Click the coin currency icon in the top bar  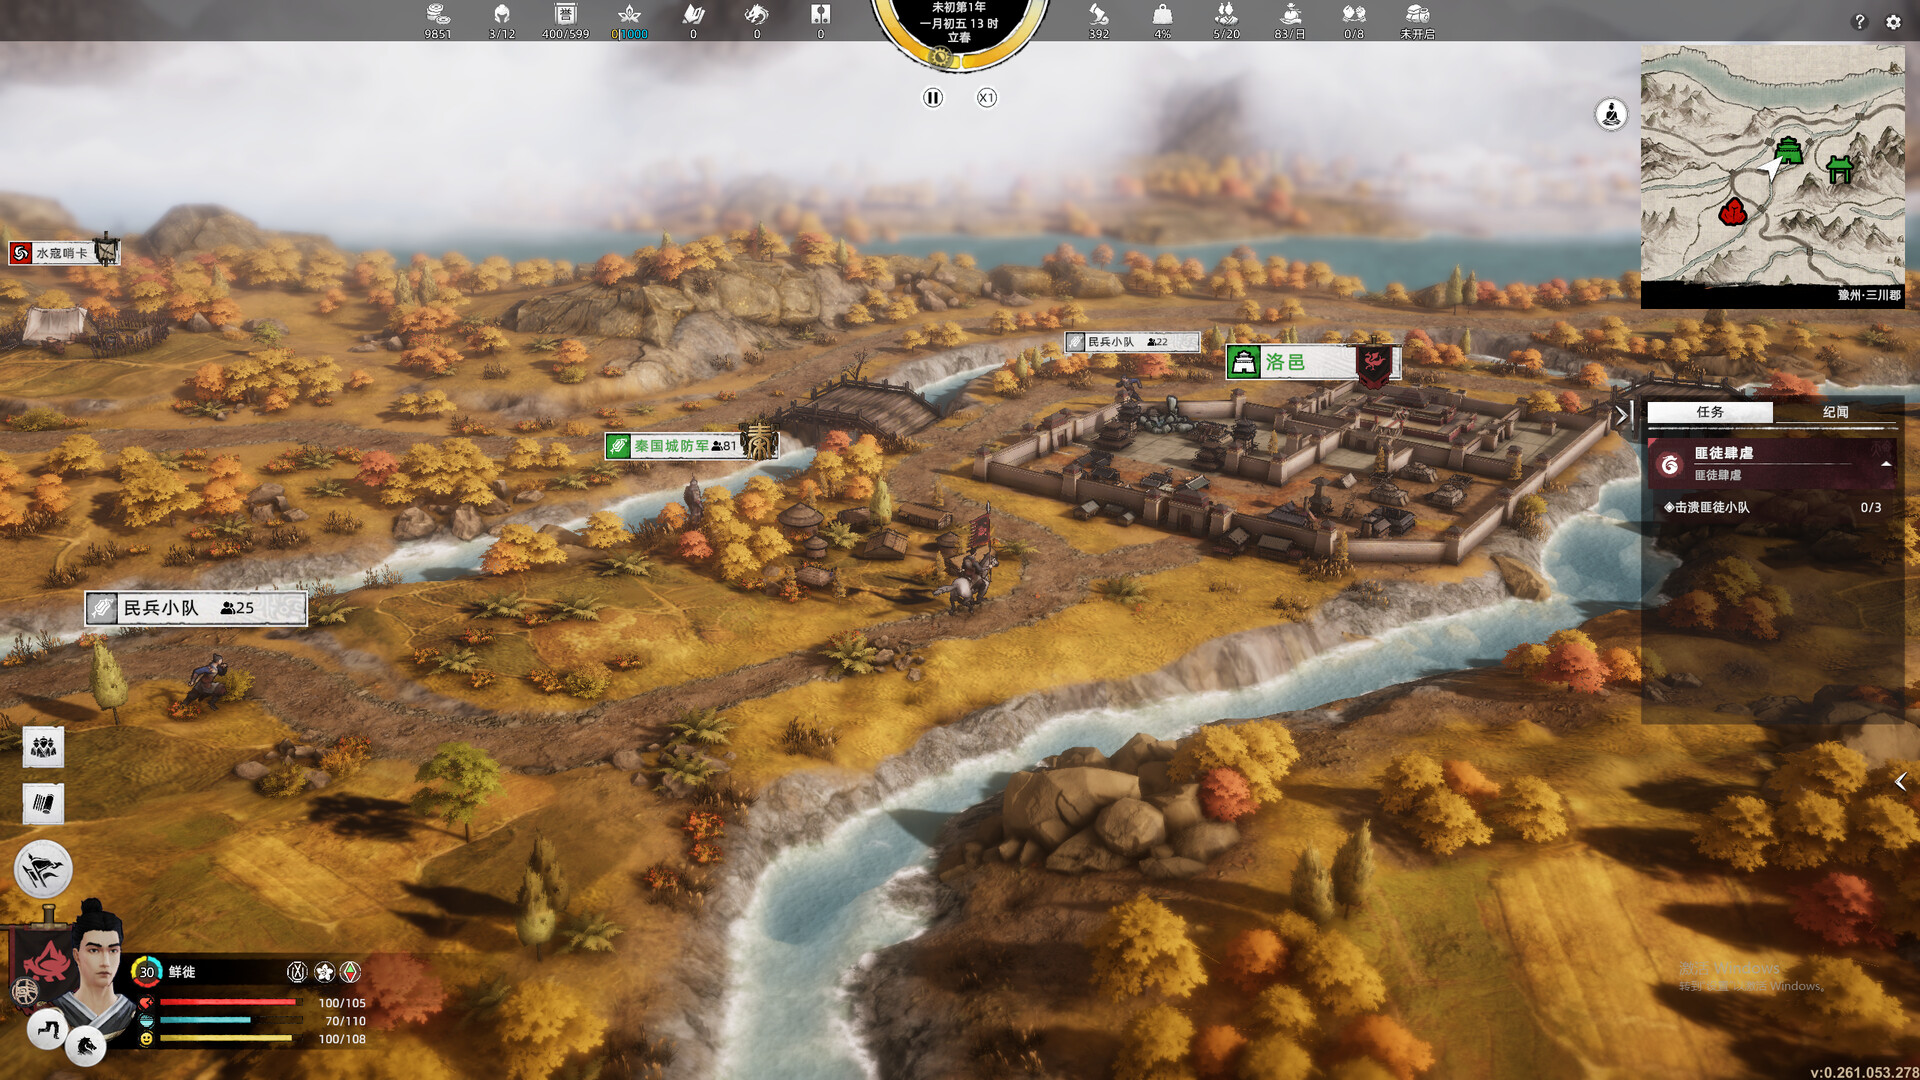[438, 16]
